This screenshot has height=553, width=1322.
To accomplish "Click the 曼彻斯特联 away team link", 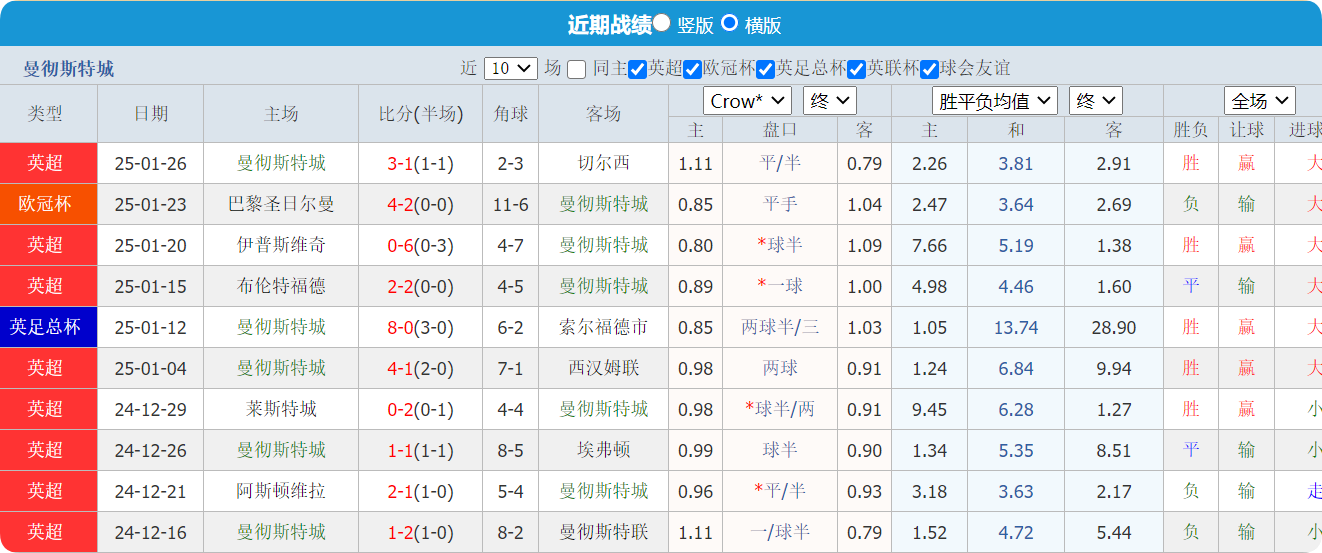I will click(603, 532).
